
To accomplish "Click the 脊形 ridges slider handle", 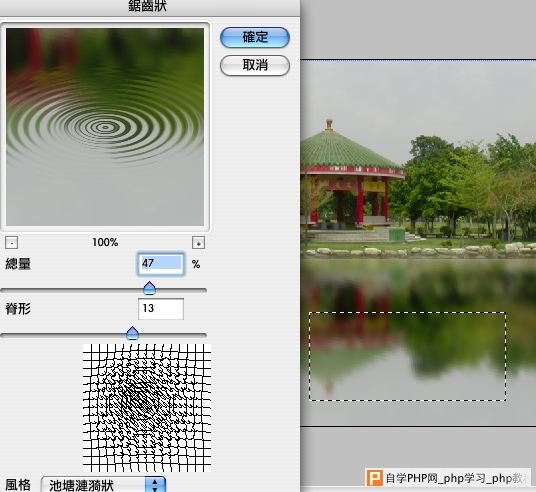I will 132,333.
